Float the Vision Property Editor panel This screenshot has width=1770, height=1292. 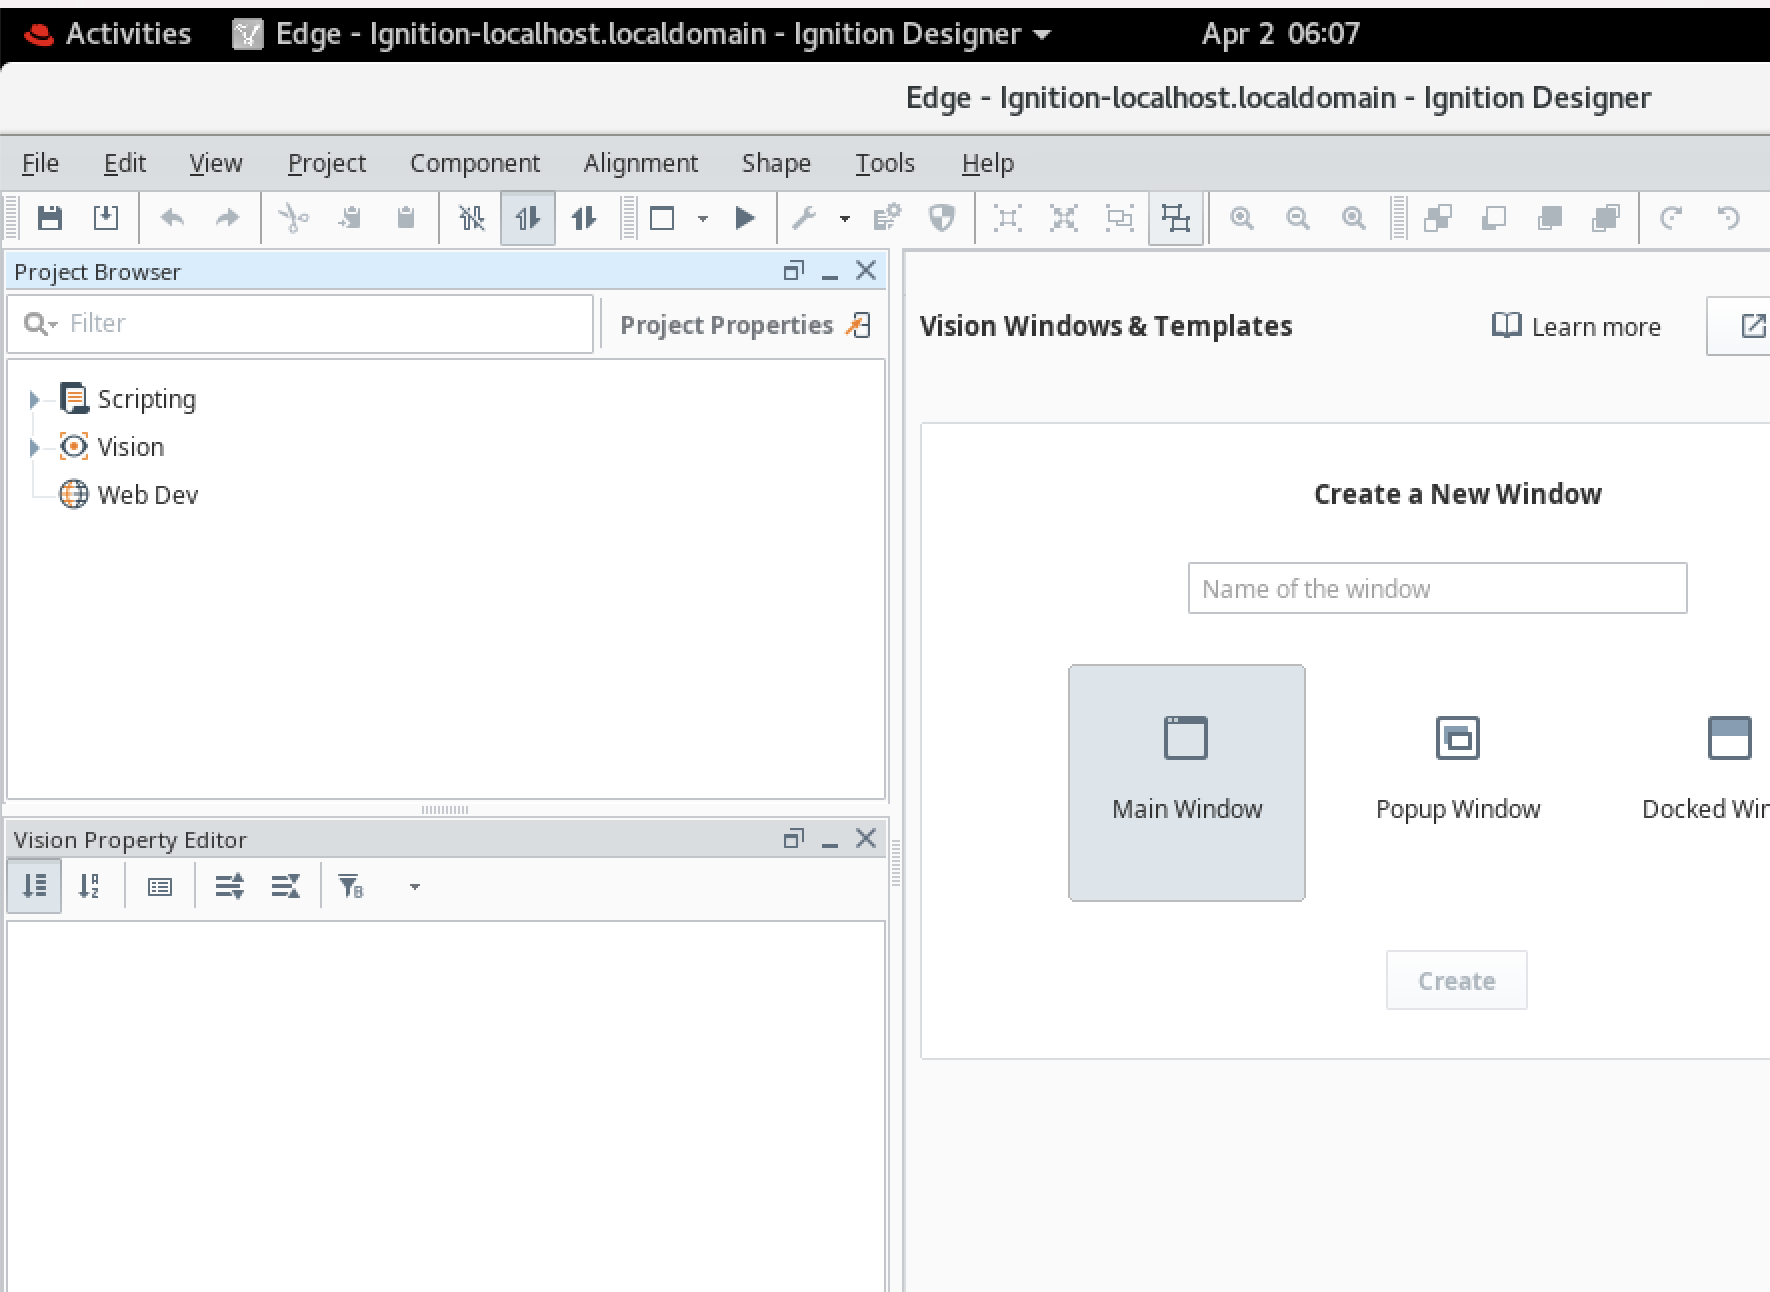click(794, 839)
